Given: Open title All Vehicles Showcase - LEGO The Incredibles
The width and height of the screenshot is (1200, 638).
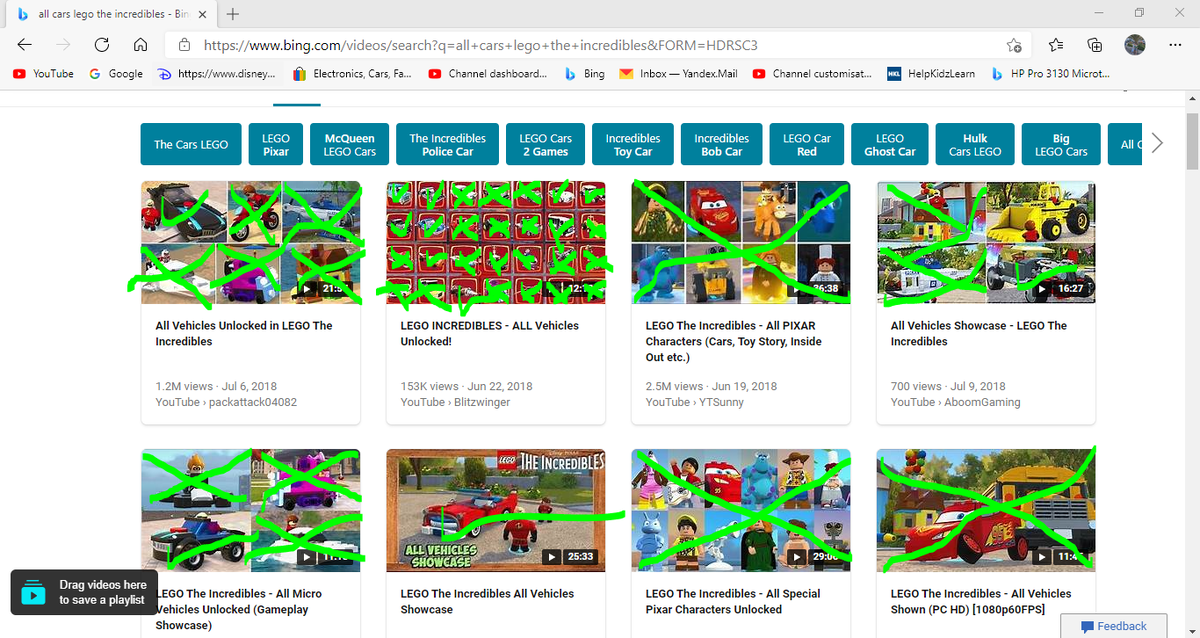Looking at the screenshot, I should pyautogui.click(x=979, y=333).
